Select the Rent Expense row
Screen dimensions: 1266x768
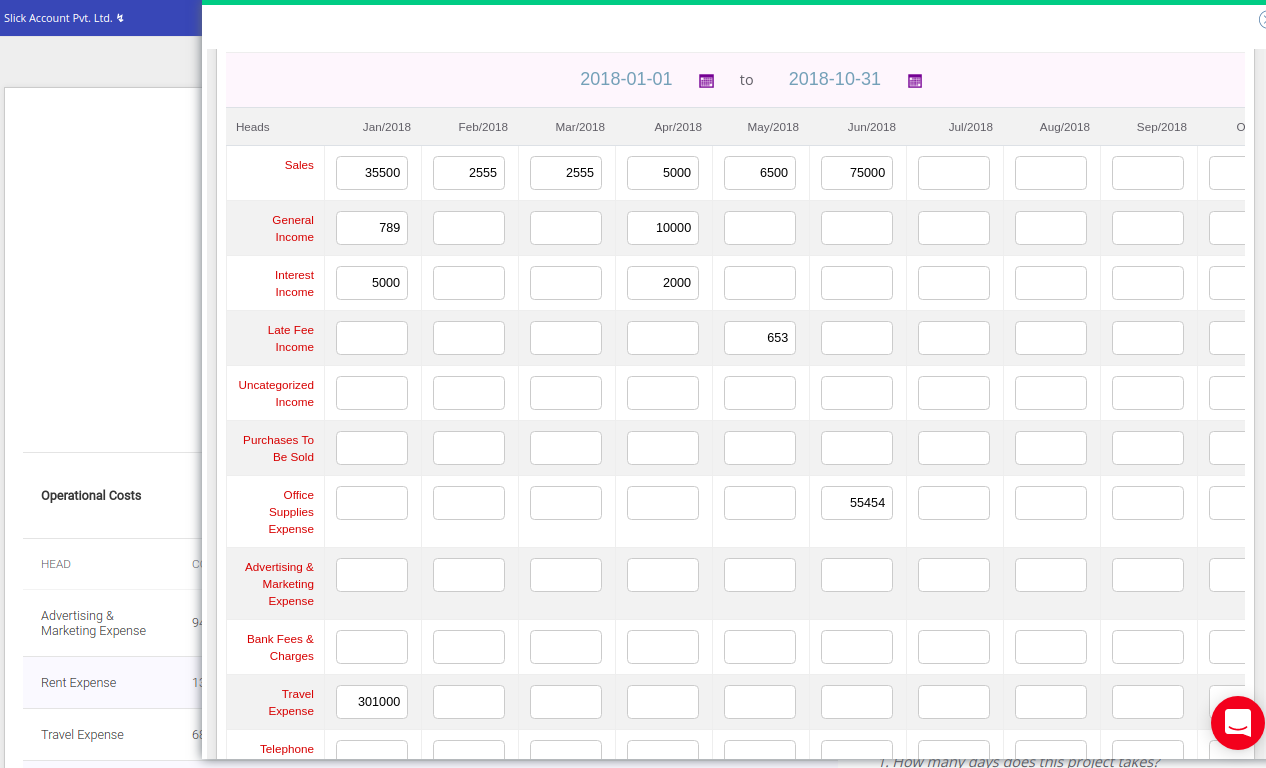pyautogui.click(x=78, y=682)
